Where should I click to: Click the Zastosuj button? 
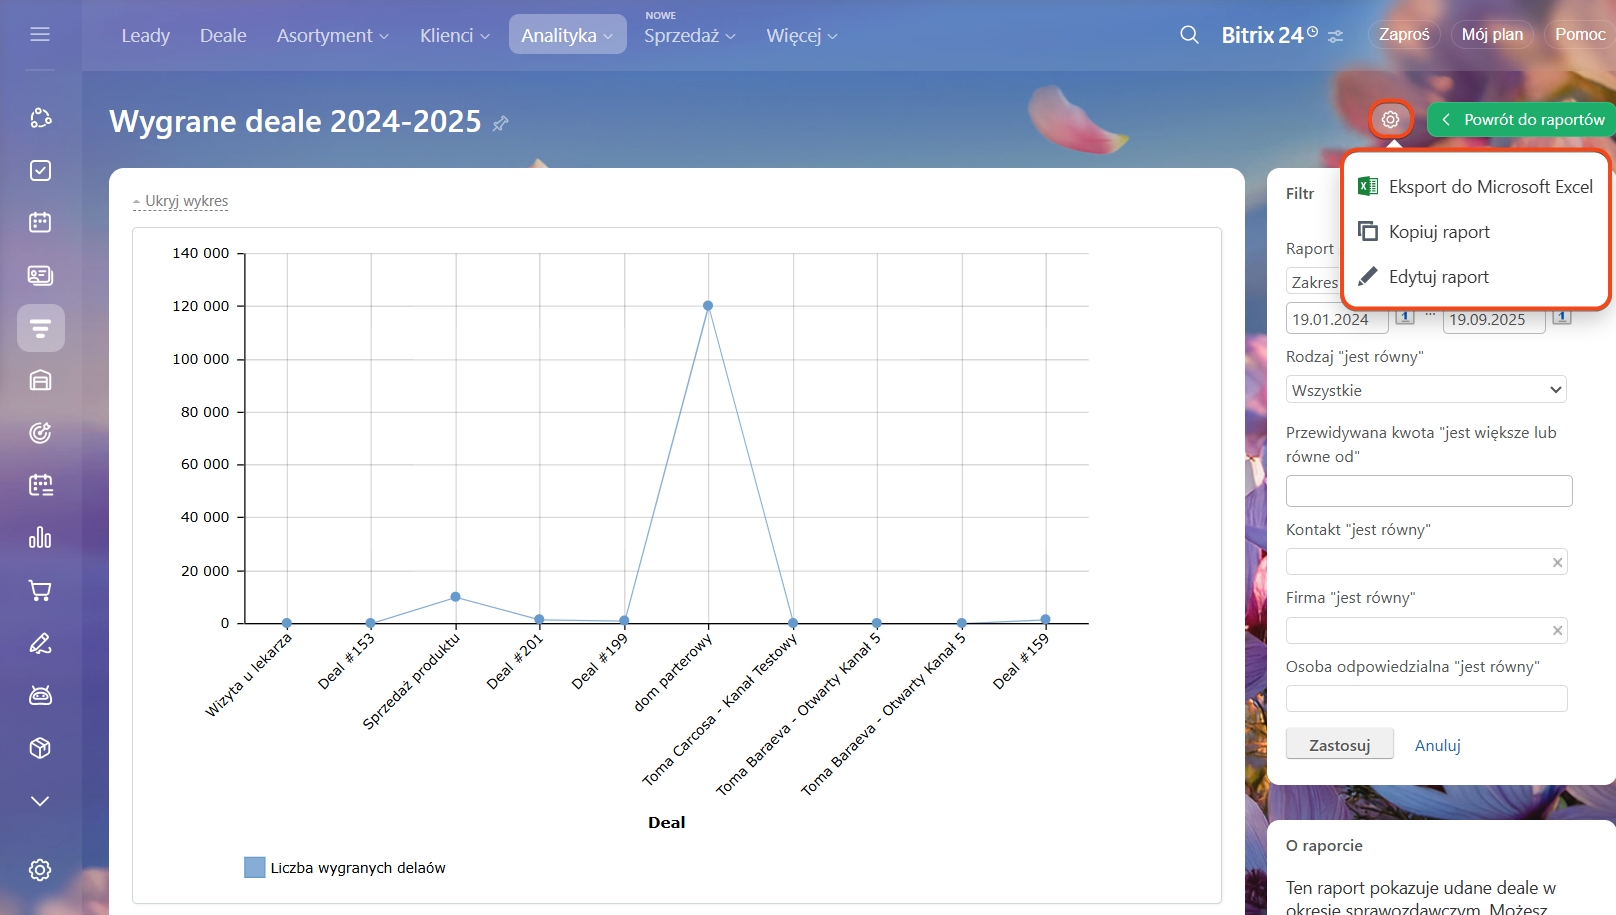[1339, 745]
